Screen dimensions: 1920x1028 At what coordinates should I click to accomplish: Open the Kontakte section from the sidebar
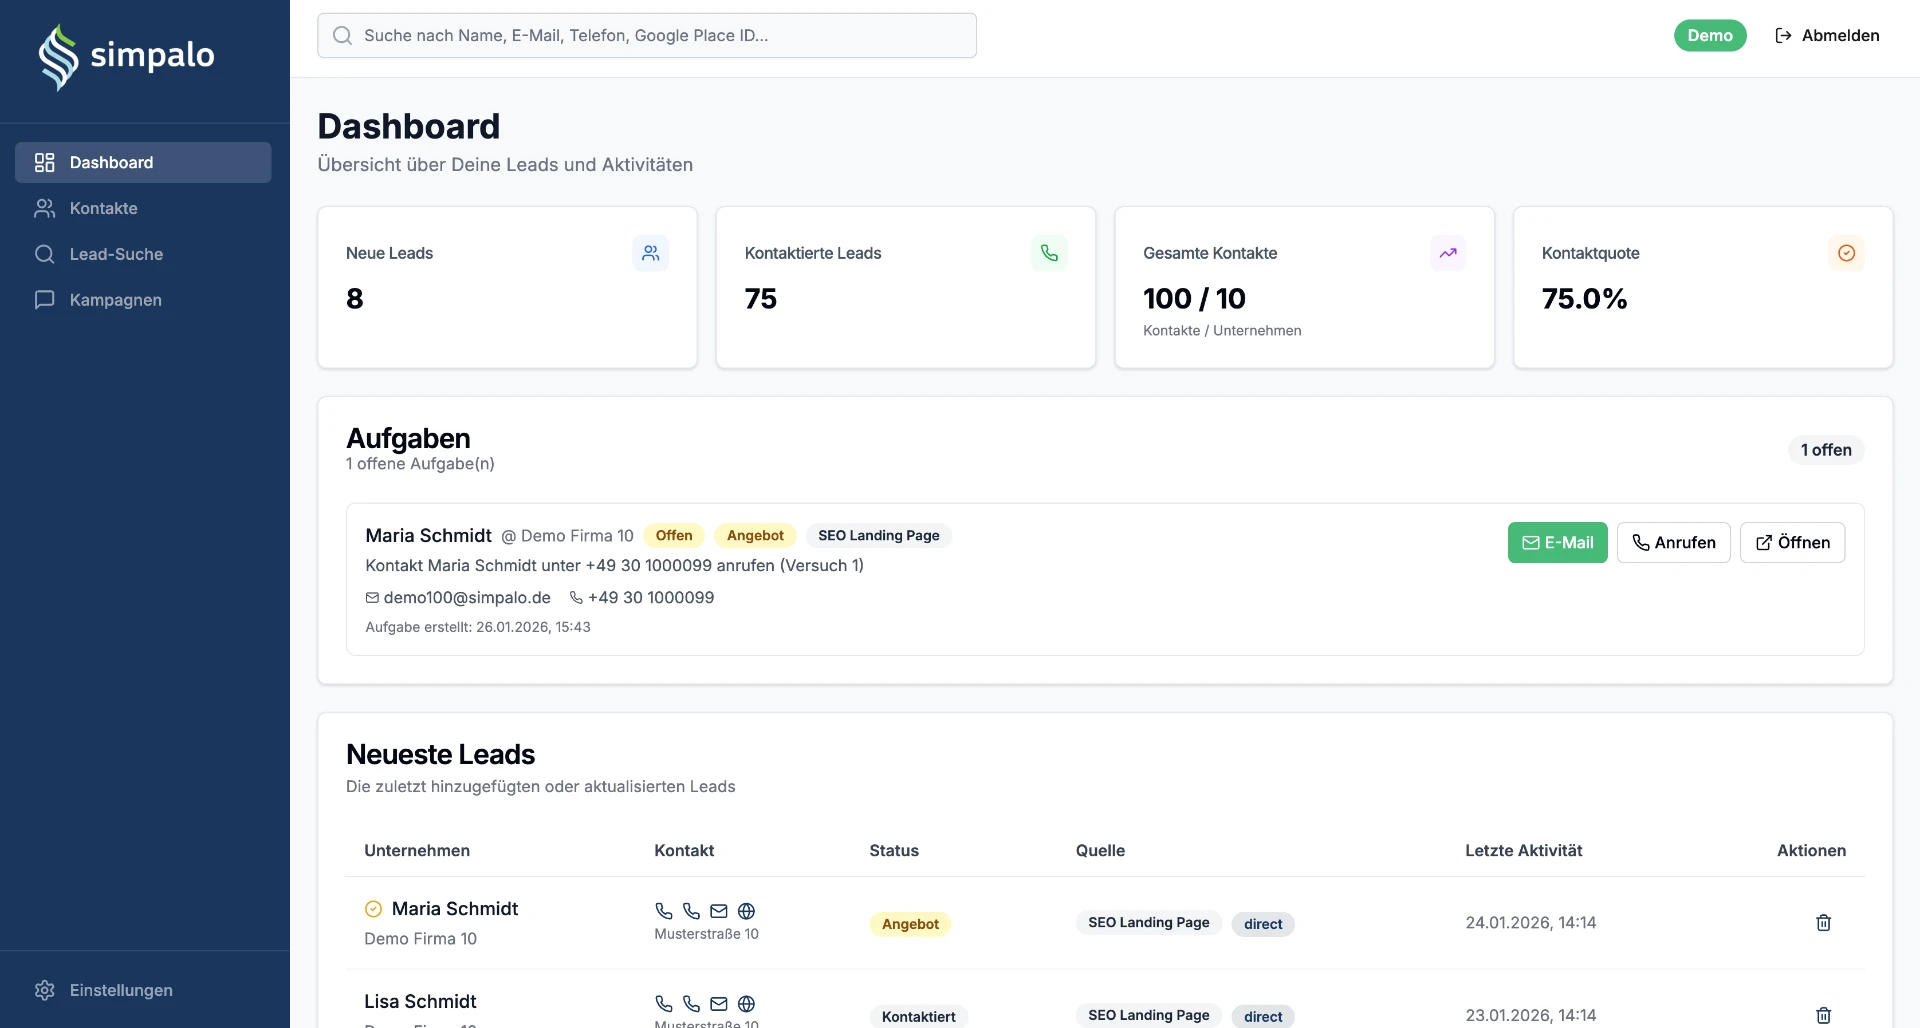103,208
